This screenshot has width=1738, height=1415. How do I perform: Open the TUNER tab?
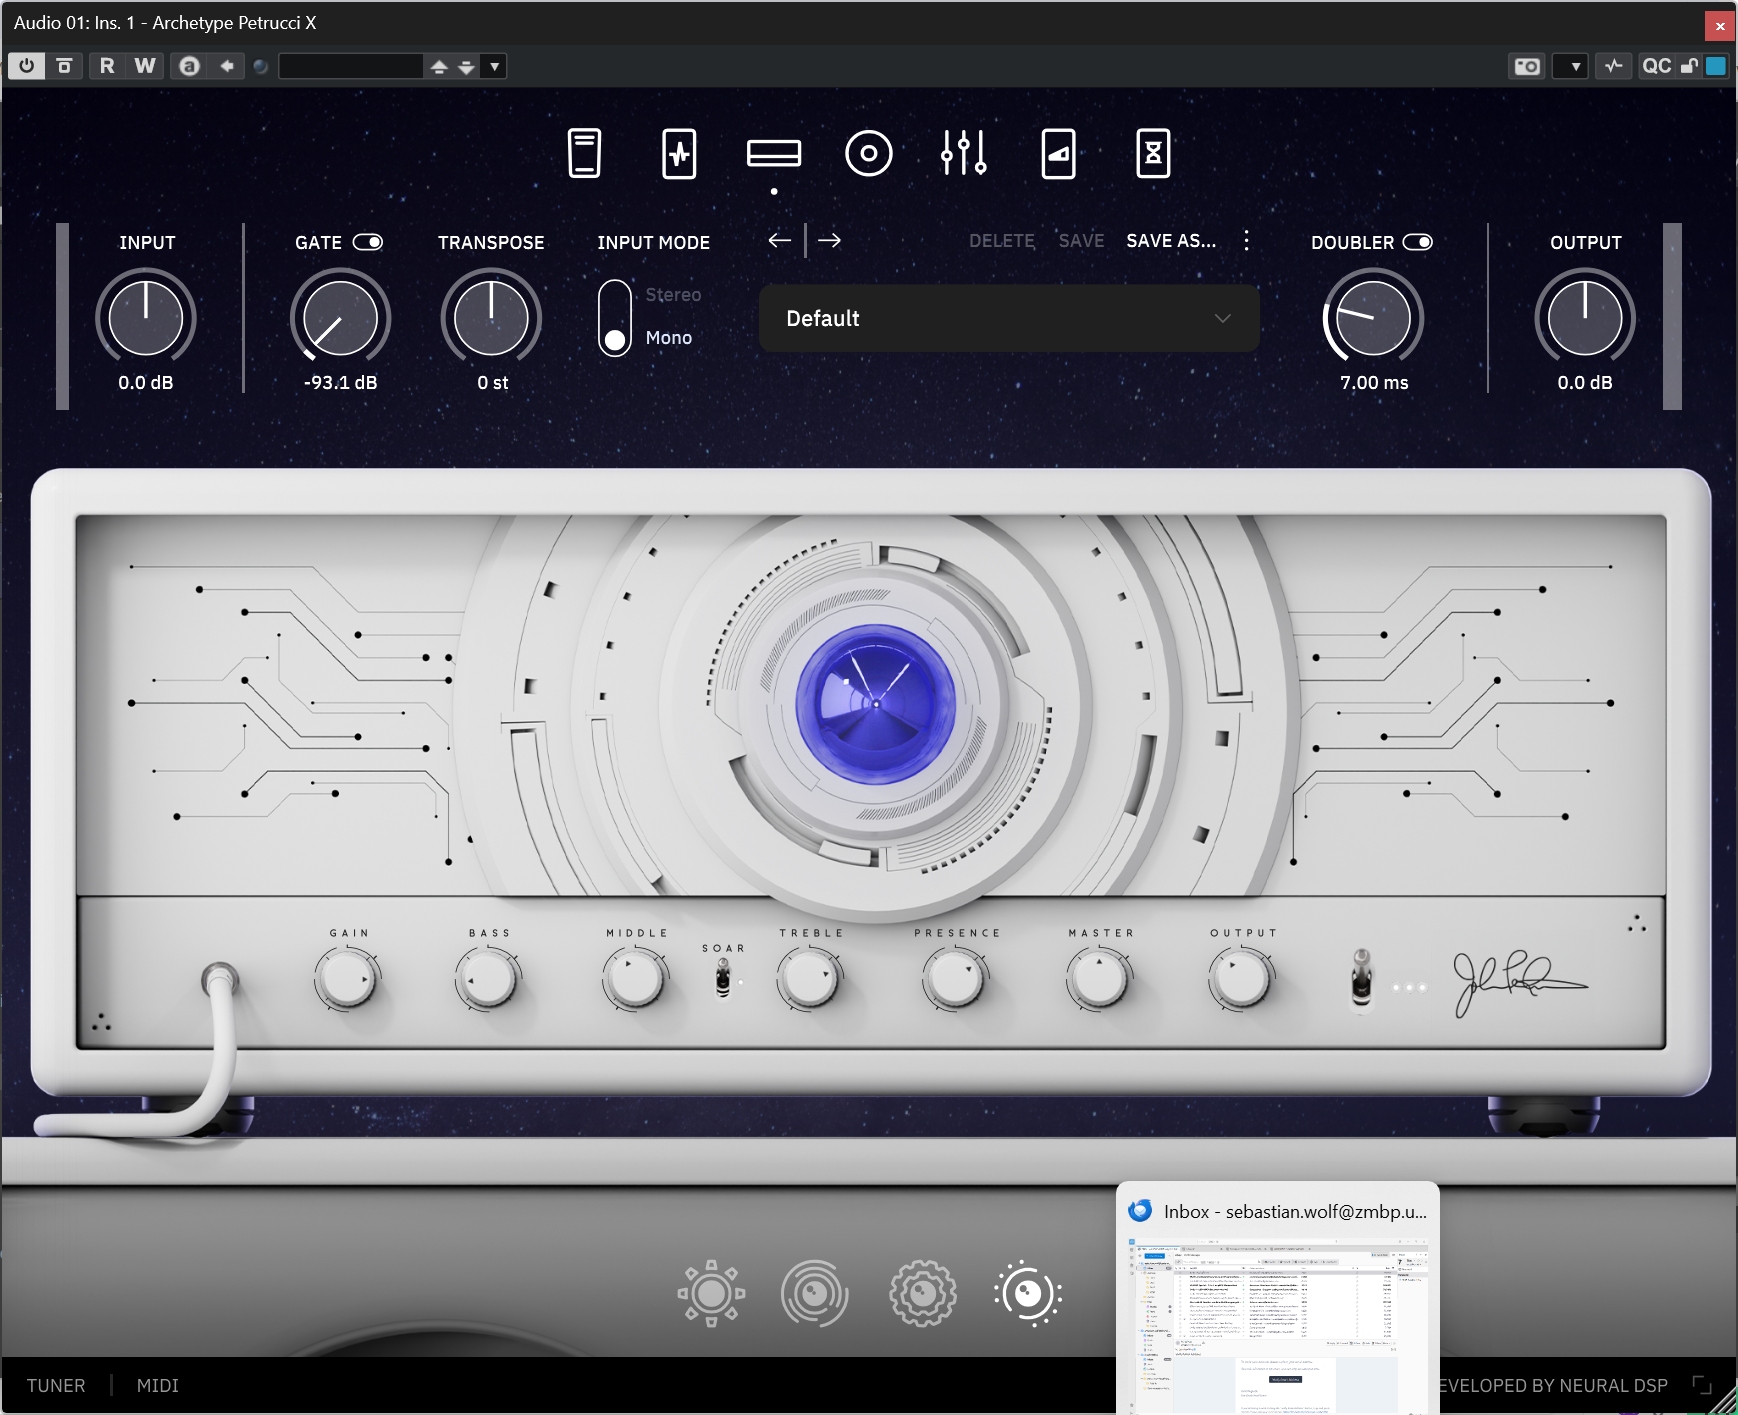[x=56, y=1385]
